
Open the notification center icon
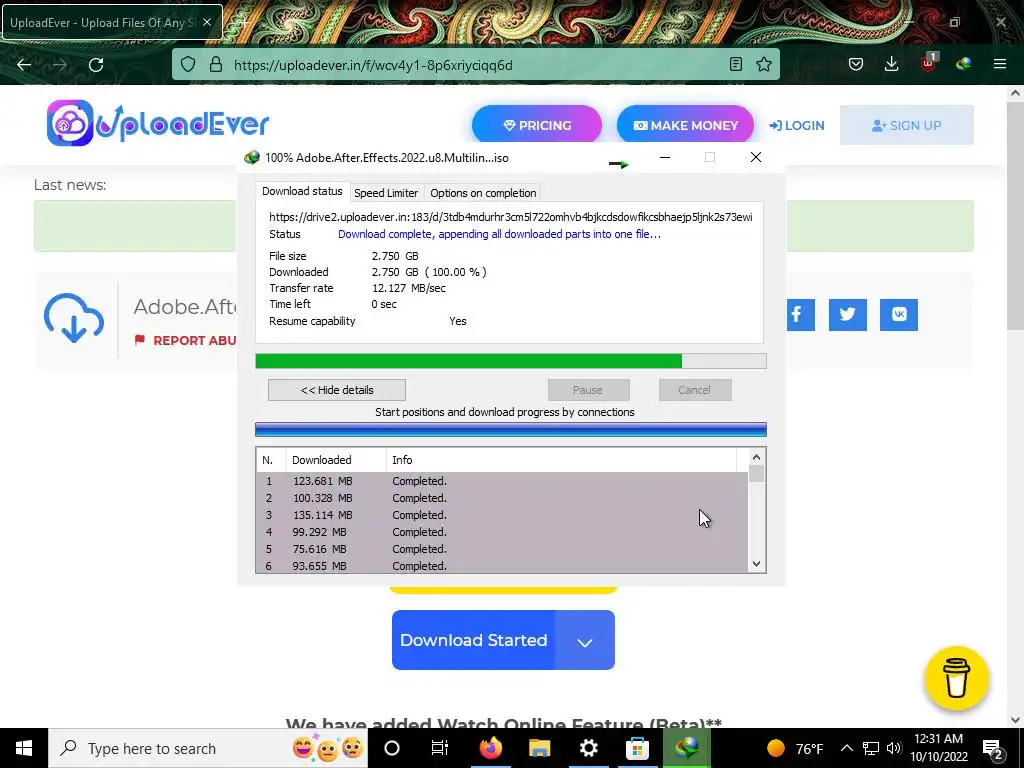993,748
